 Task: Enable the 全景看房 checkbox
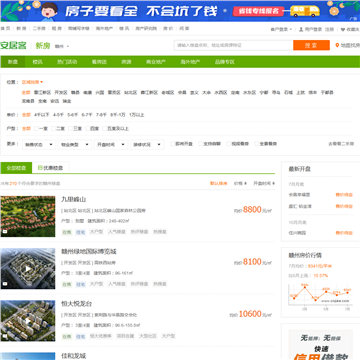(257, 144)
